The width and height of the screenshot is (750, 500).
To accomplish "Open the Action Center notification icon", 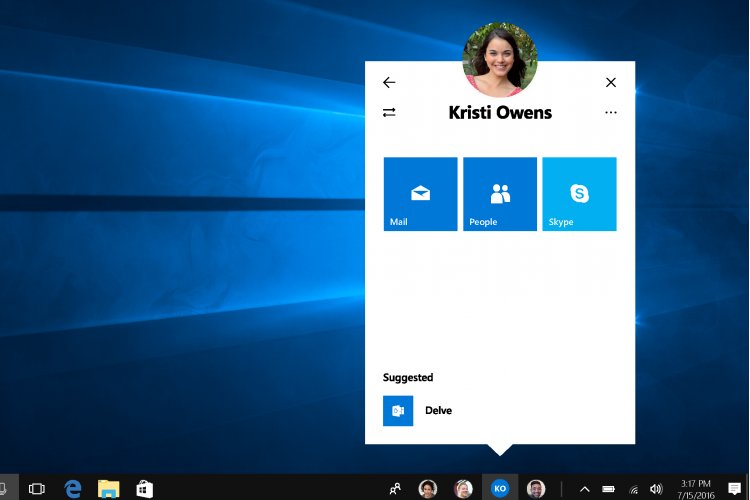I will coord(734,489).
